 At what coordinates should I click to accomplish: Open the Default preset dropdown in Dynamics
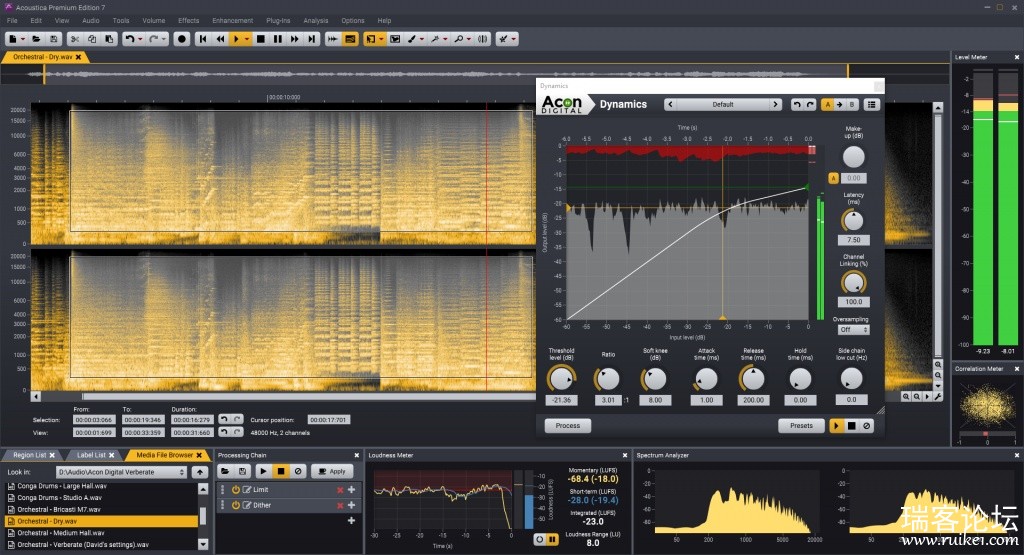click(723, 104)
